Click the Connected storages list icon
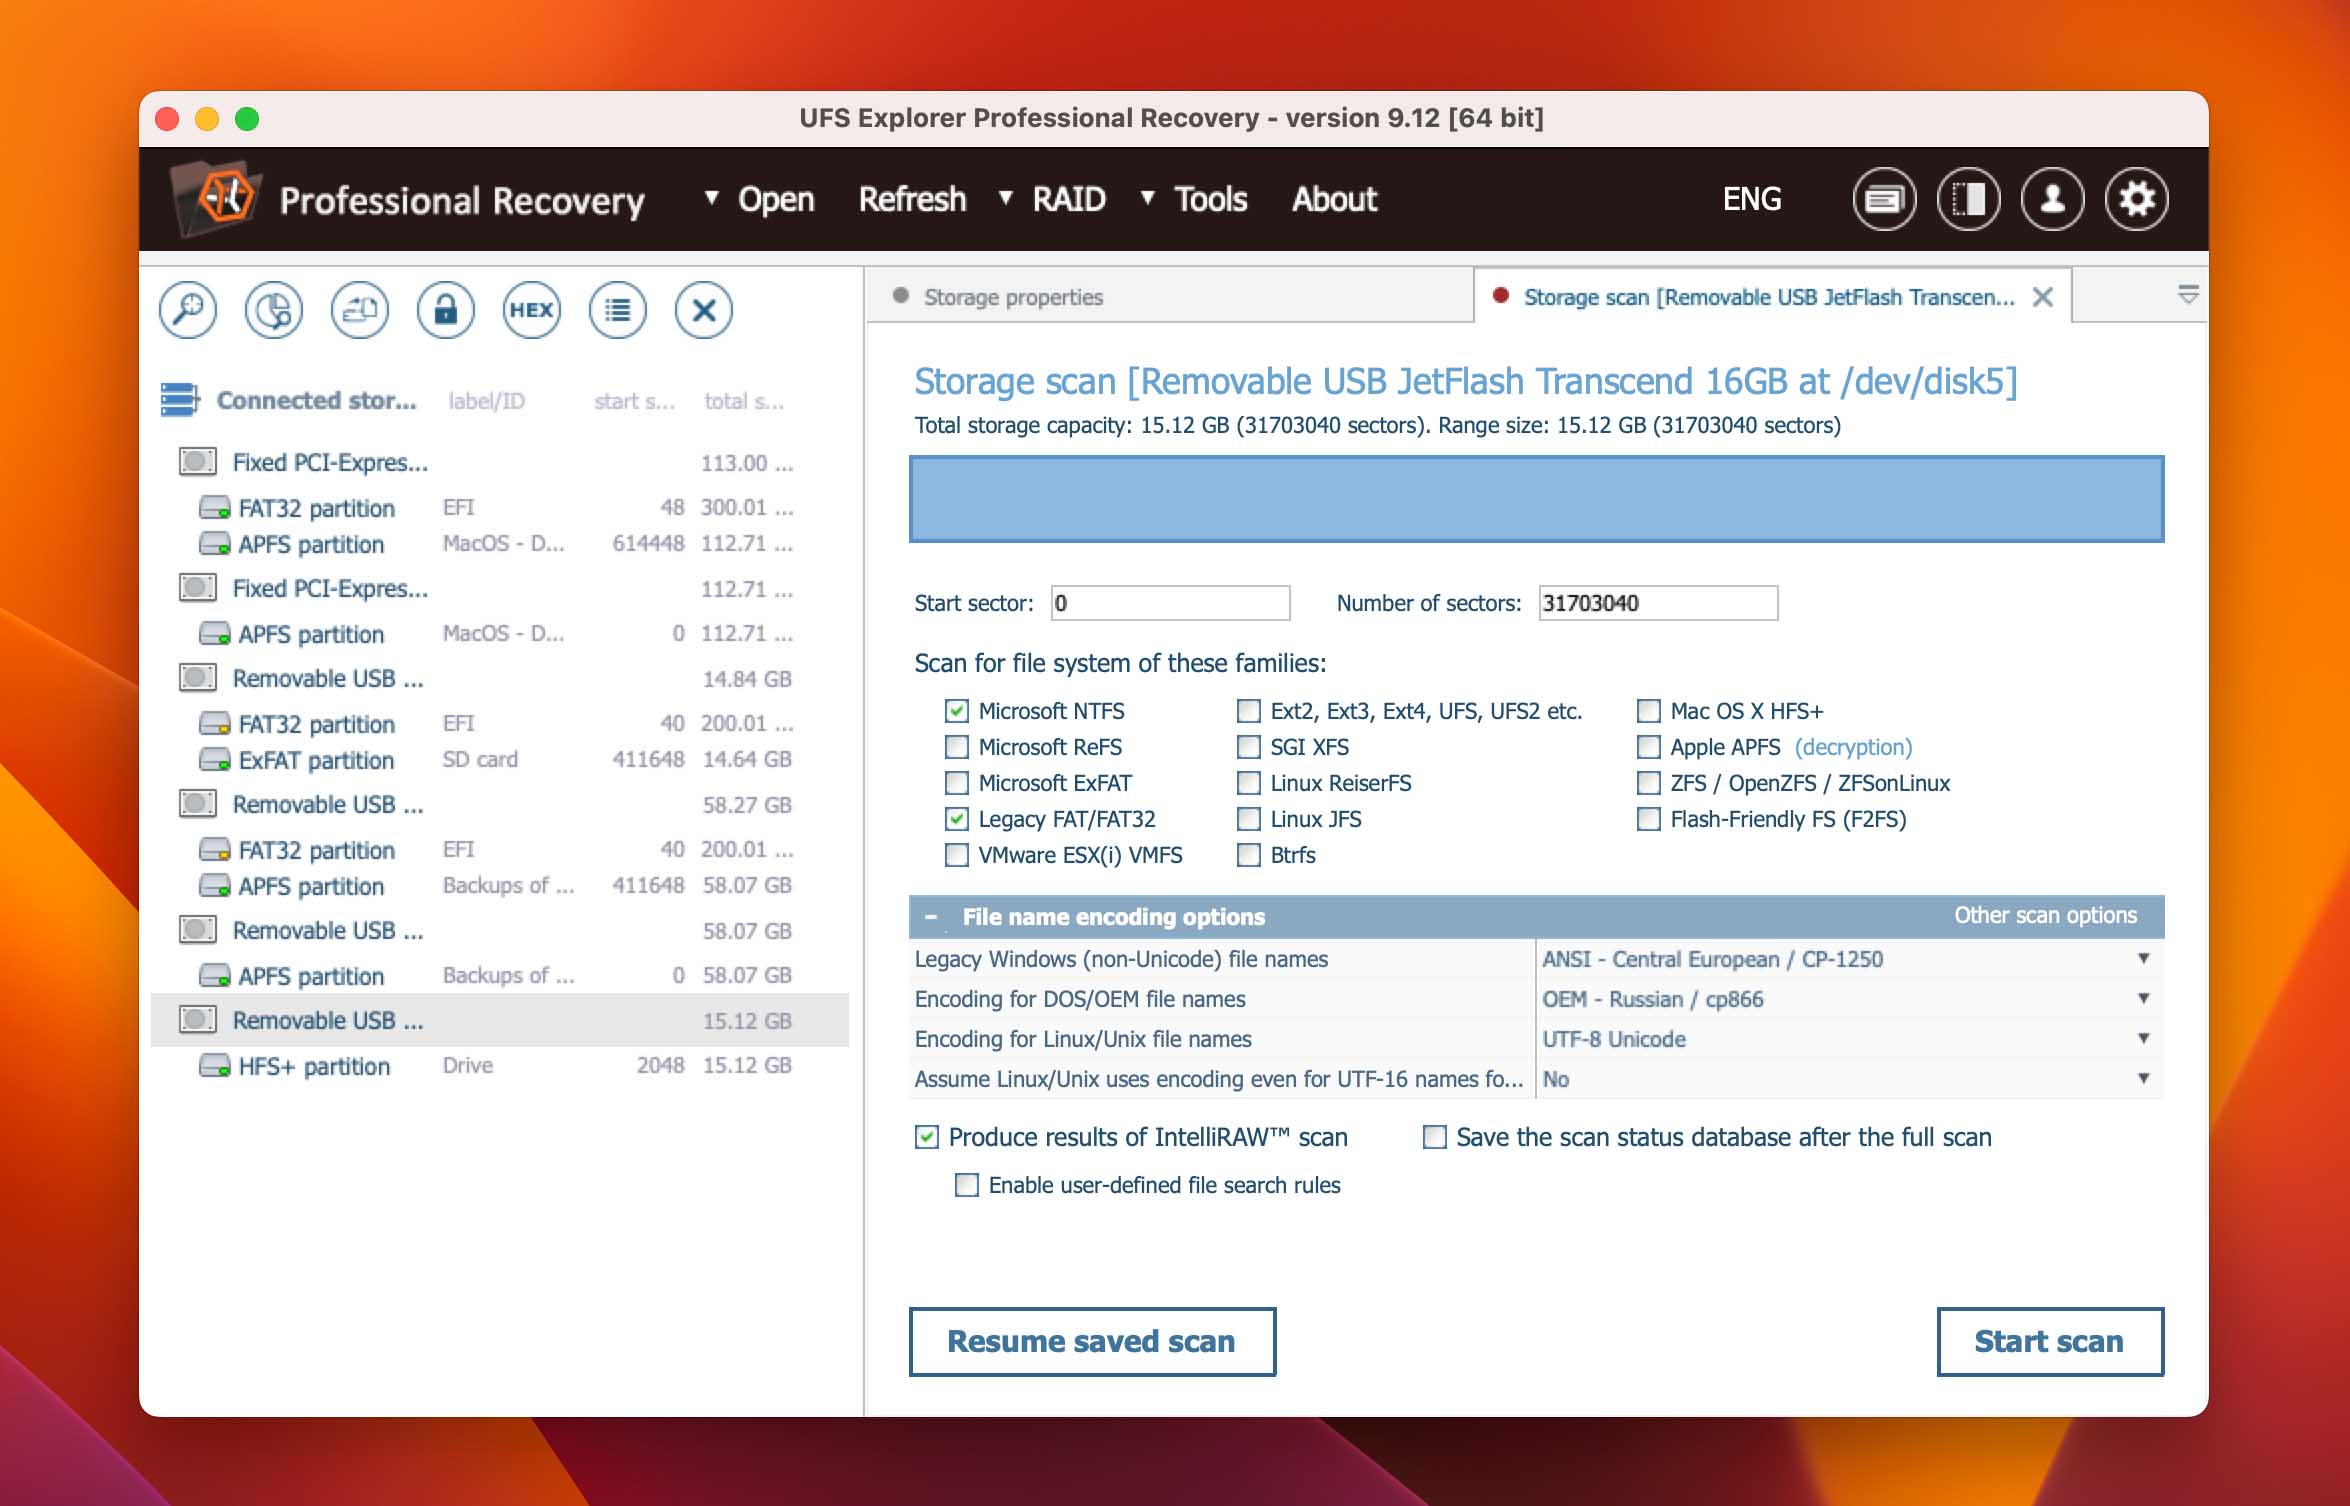The height and width of the screenshot is (1506, 2350). tap(180, 399)
